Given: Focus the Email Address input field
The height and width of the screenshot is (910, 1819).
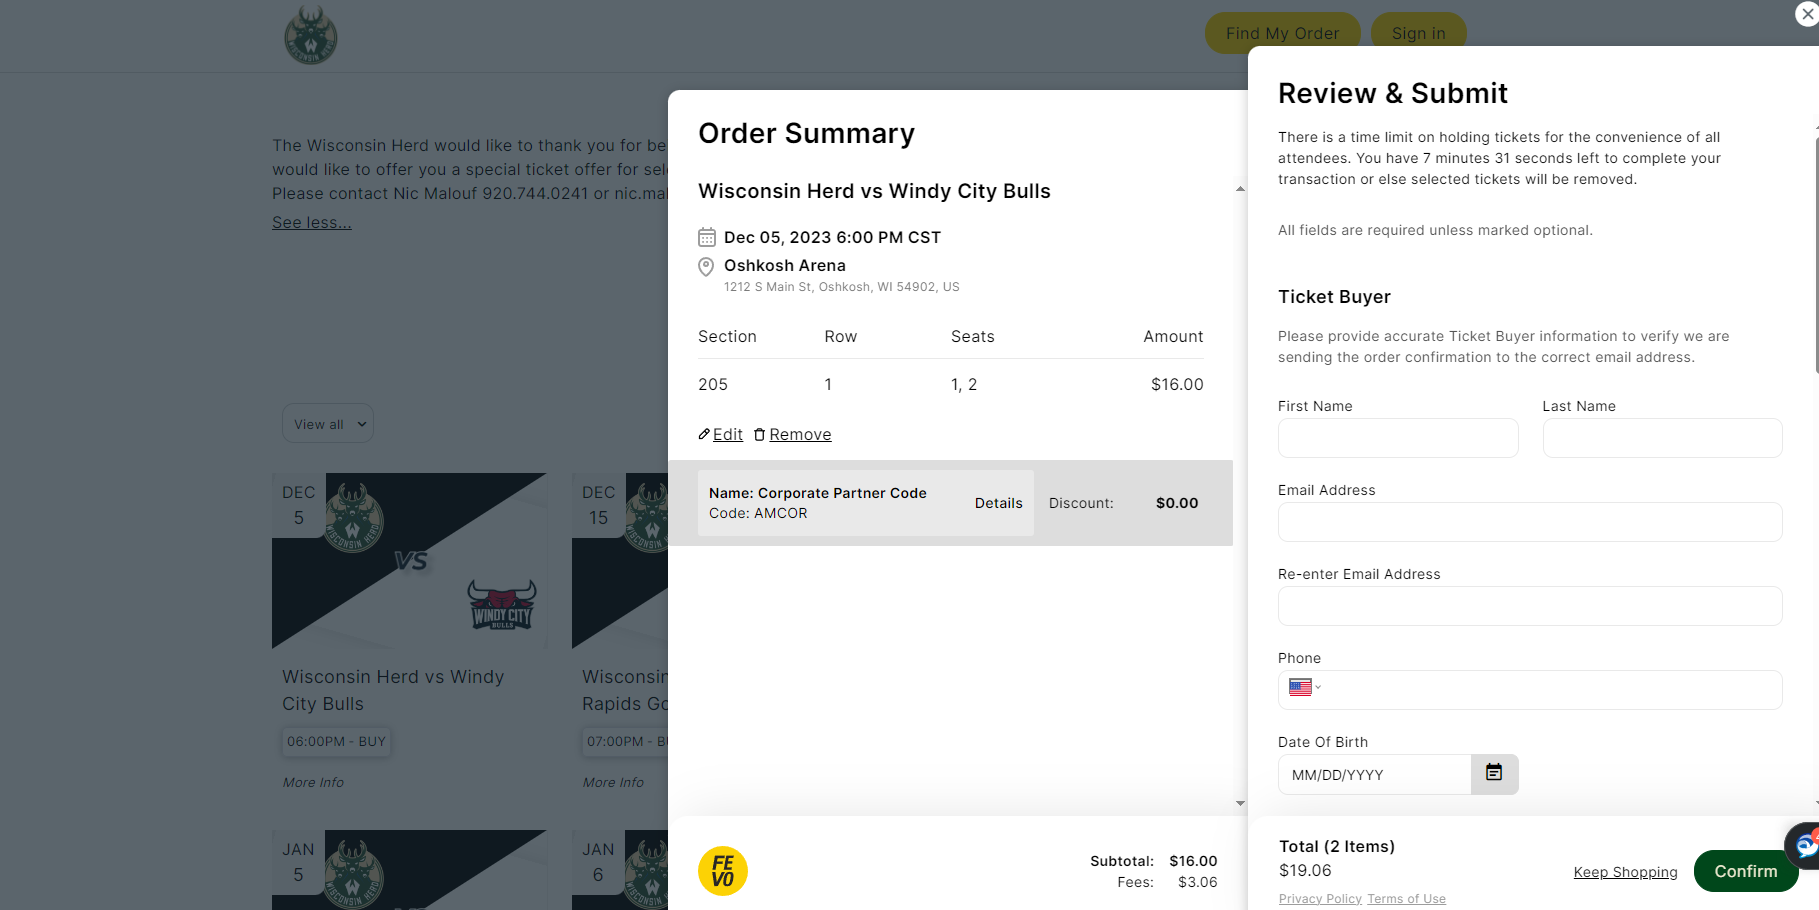Looking at the screenshot, I should tap(1529, 522).
